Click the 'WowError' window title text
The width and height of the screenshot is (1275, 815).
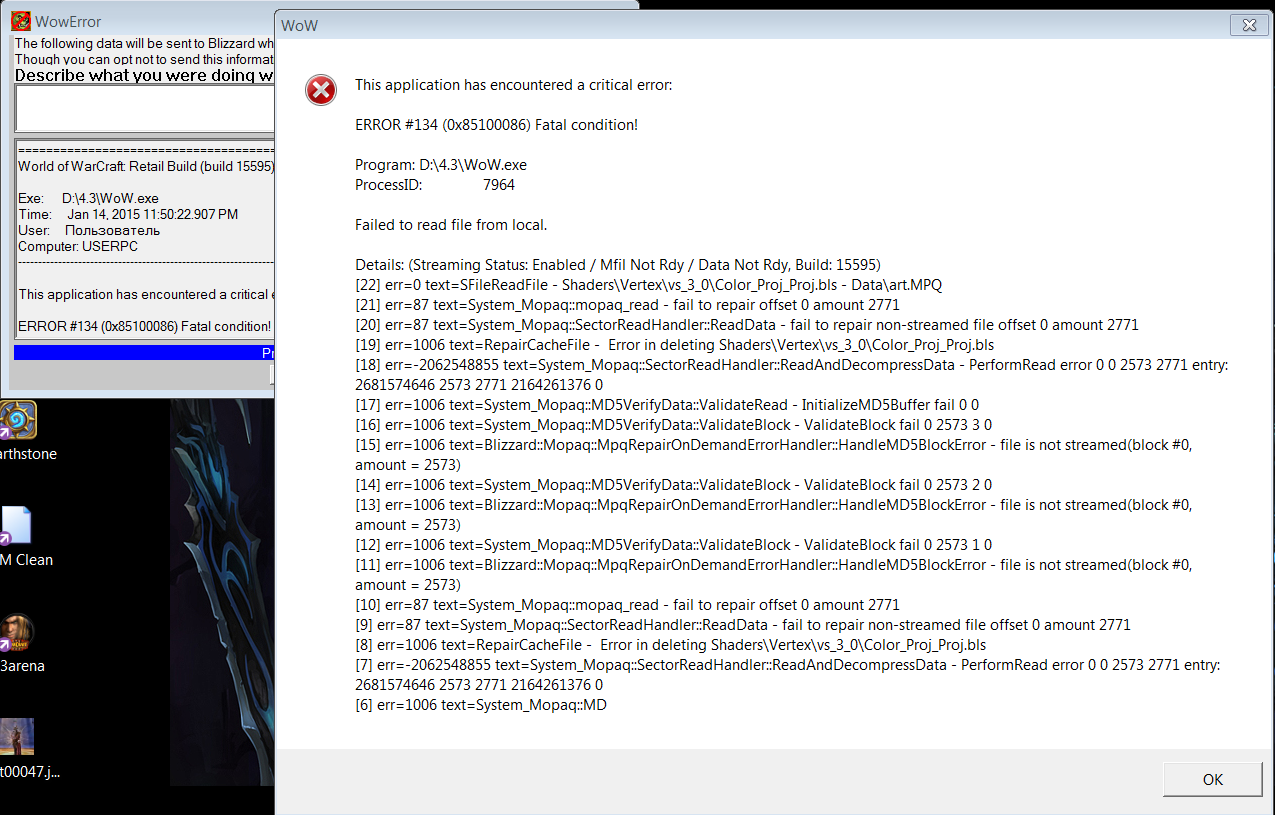[x=68, y=22]
